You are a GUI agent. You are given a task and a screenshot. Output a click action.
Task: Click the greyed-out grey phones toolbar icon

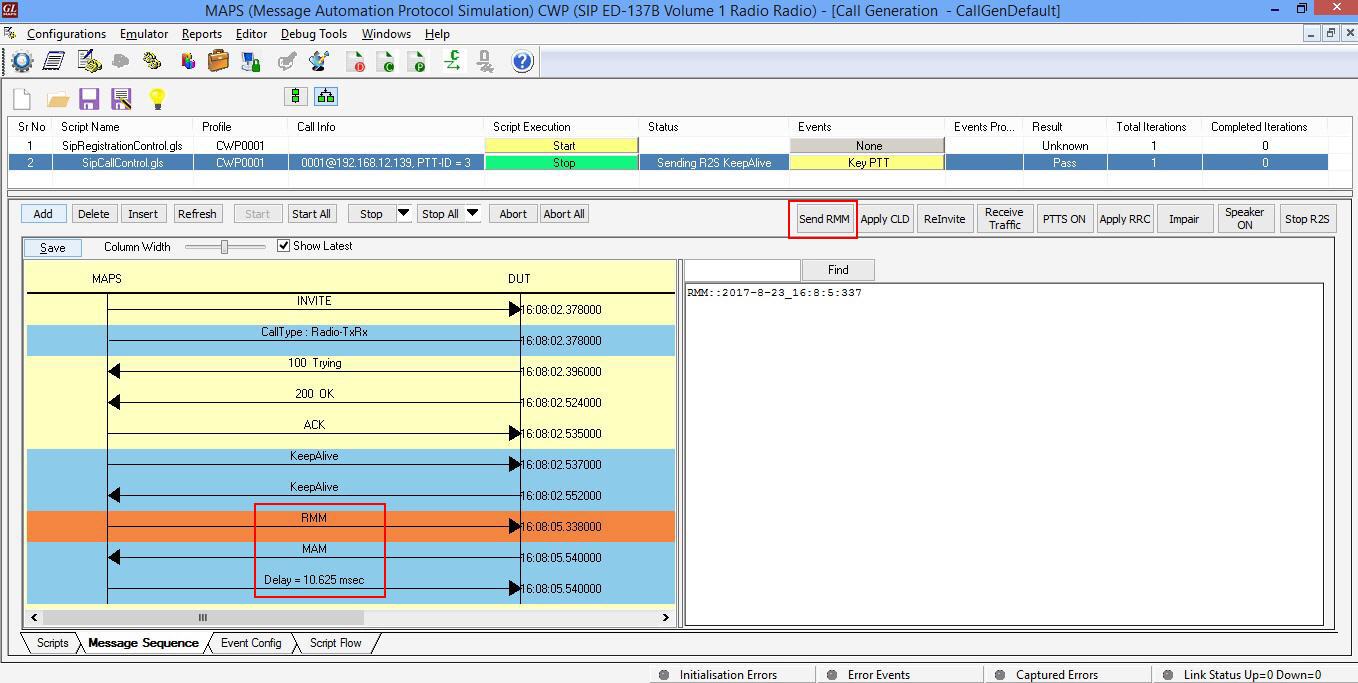click(121, 62)
